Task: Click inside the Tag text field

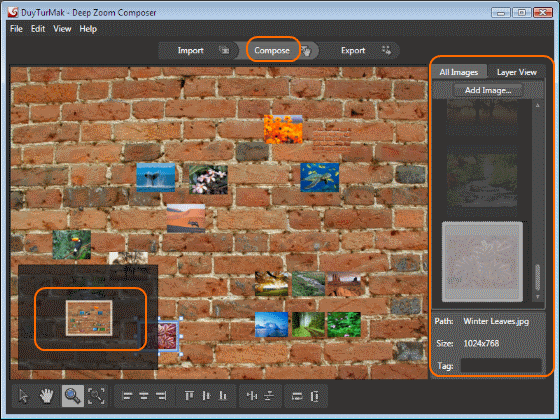Action: [501, 366]
